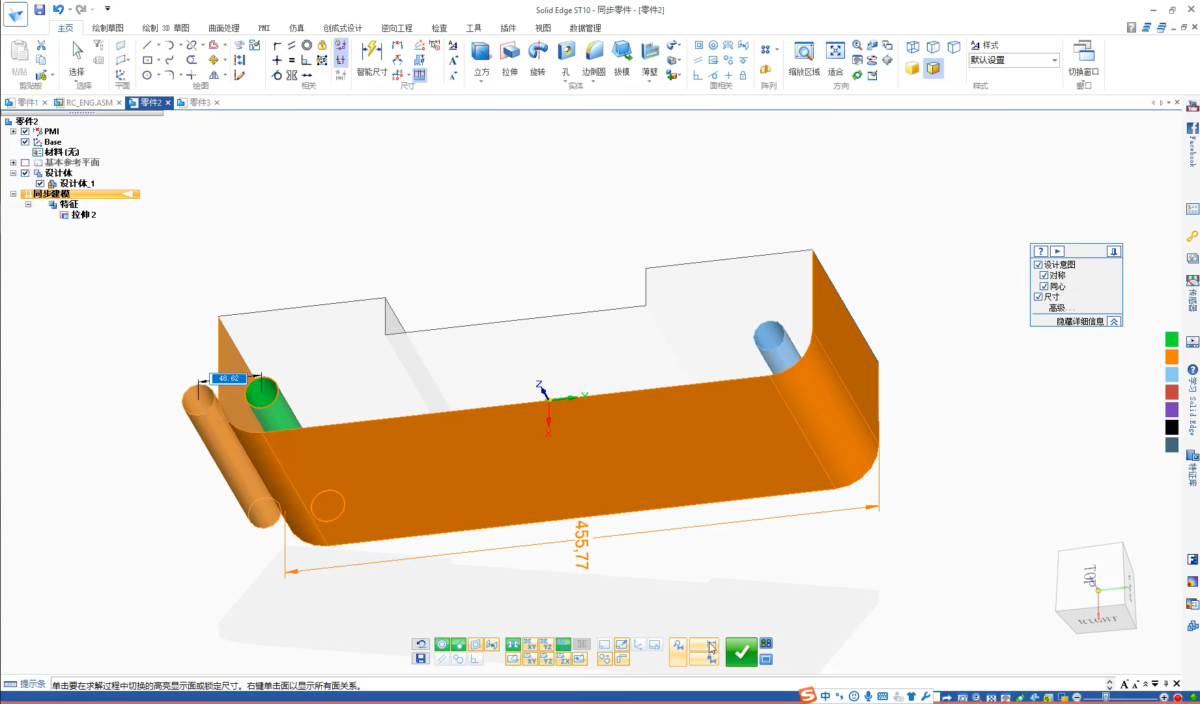
Task: Select the line drawing tool
Action: click(147, 45)
